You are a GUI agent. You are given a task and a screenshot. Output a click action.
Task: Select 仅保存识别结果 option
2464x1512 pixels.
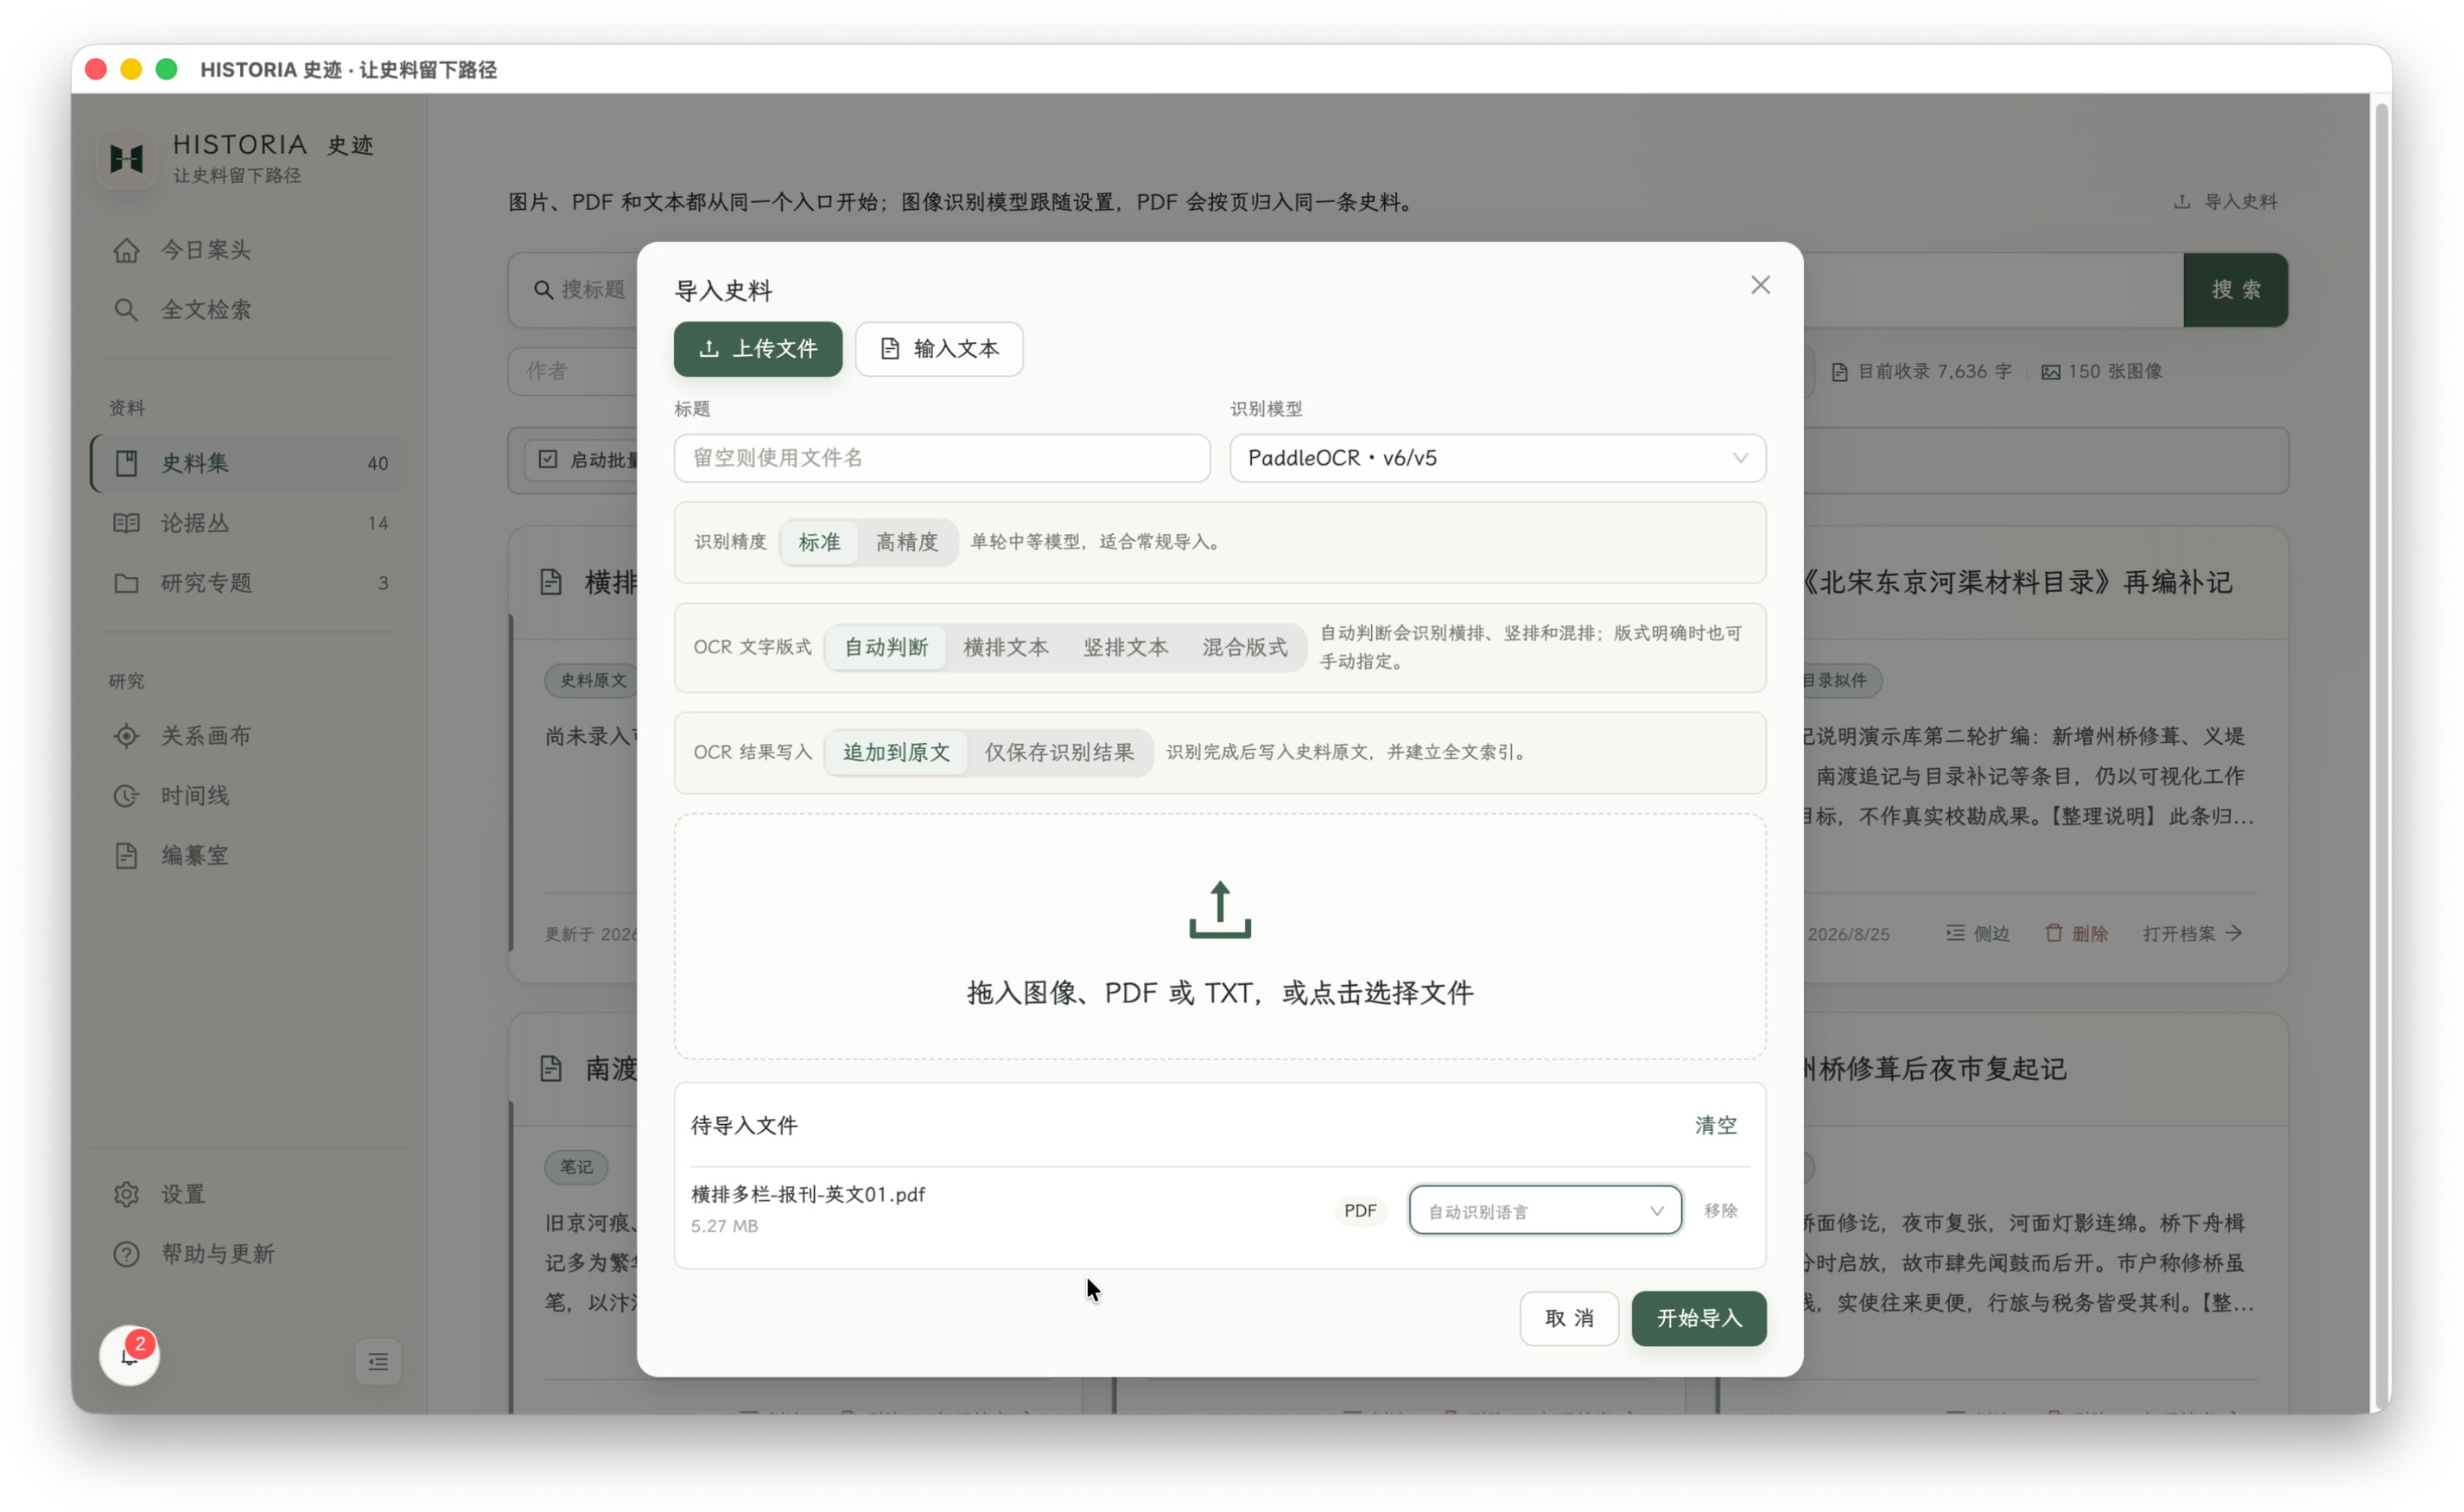click(1059, 752)
